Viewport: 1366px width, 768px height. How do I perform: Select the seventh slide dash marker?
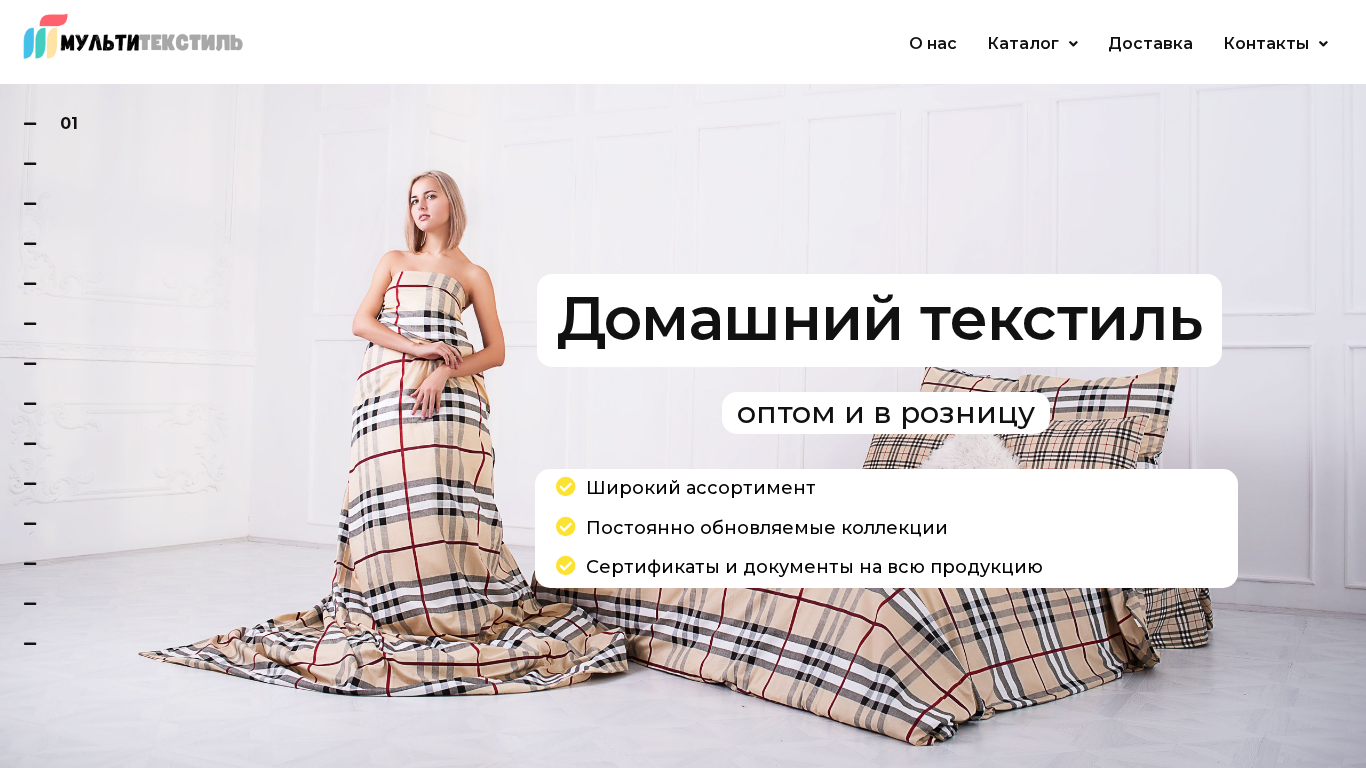click(30, 363)
